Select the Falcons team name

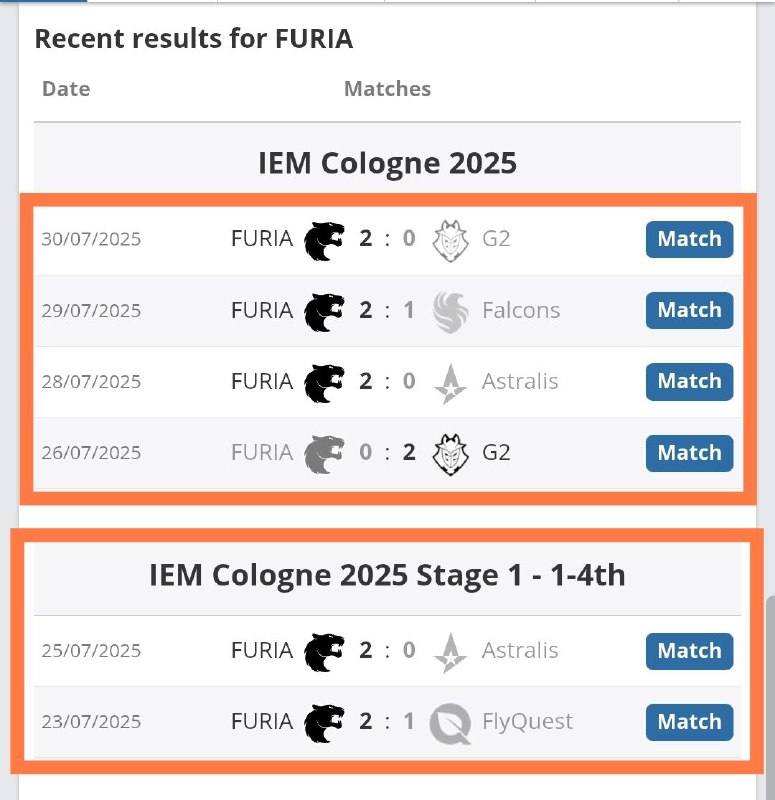tap(521, 311)
